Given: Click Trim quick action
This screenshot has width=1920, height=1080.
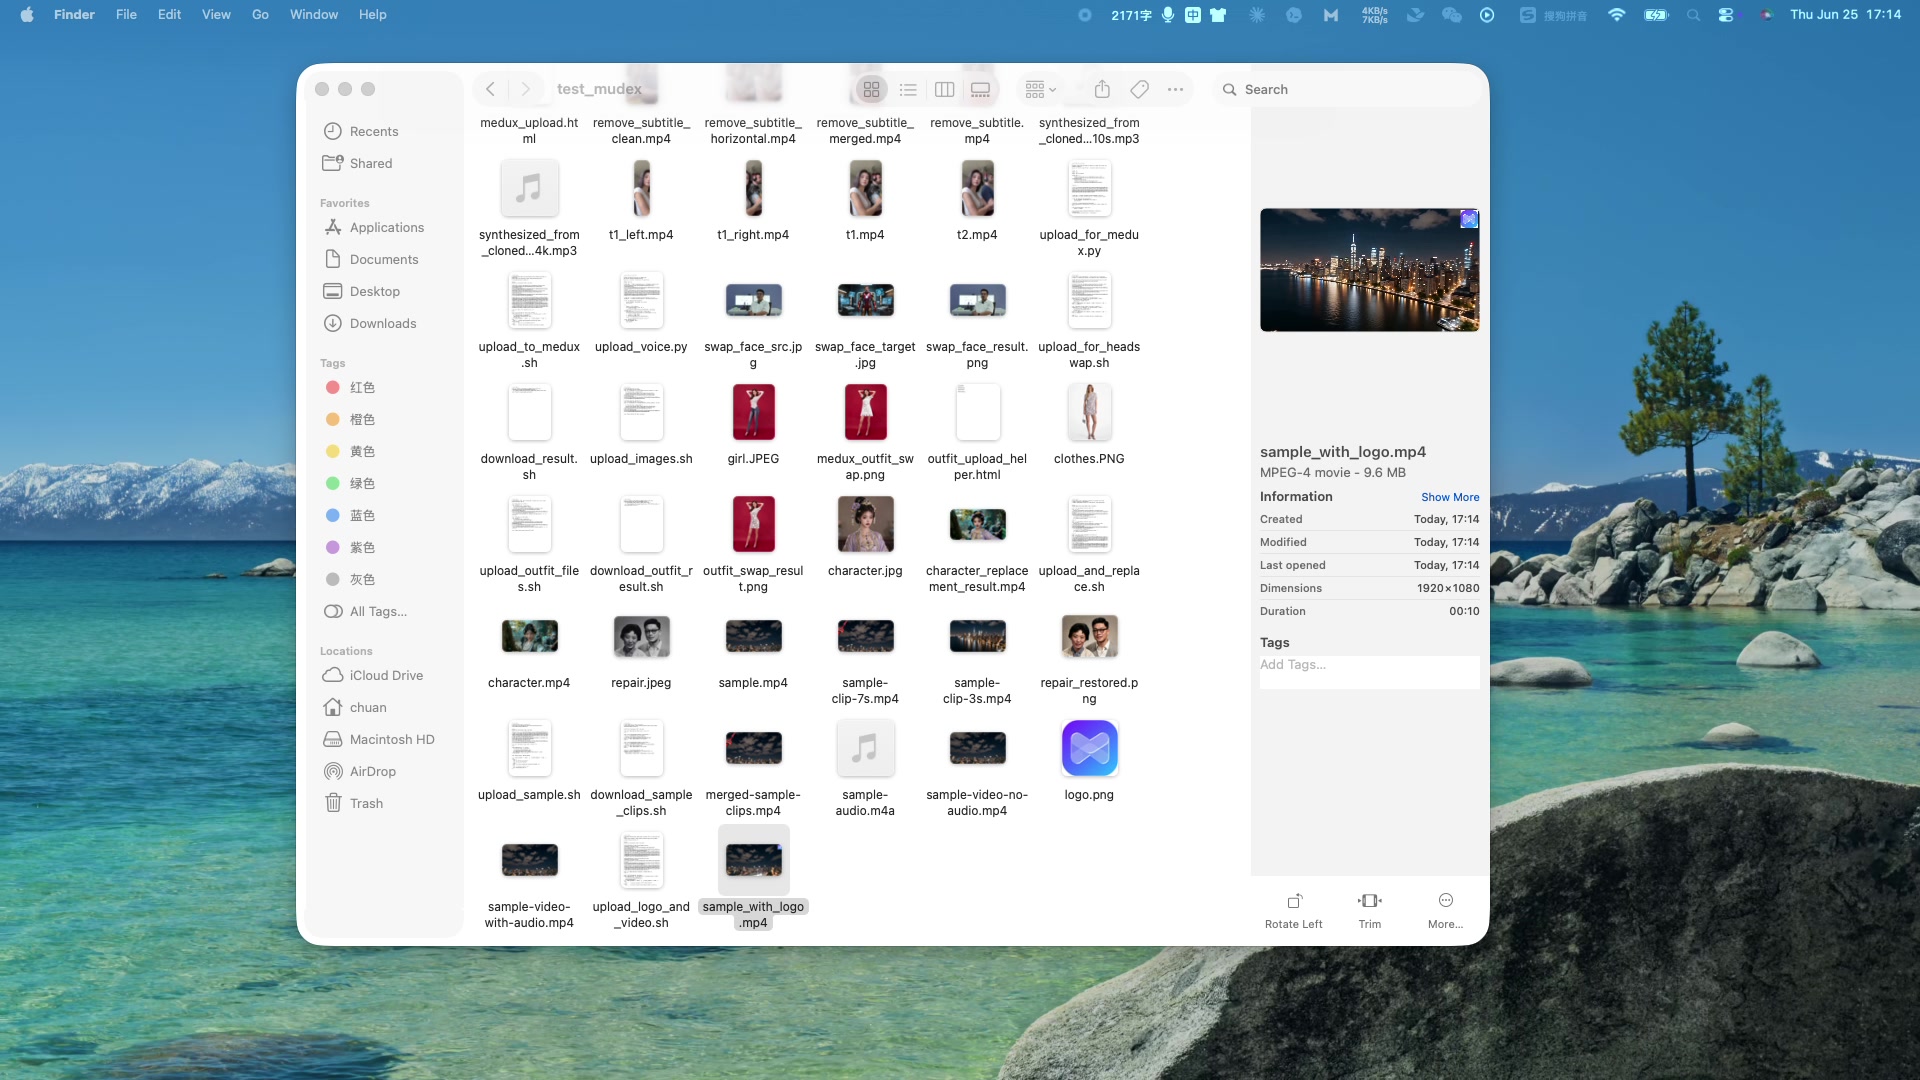Looking at the screenshot, I should click(1369, 910).
